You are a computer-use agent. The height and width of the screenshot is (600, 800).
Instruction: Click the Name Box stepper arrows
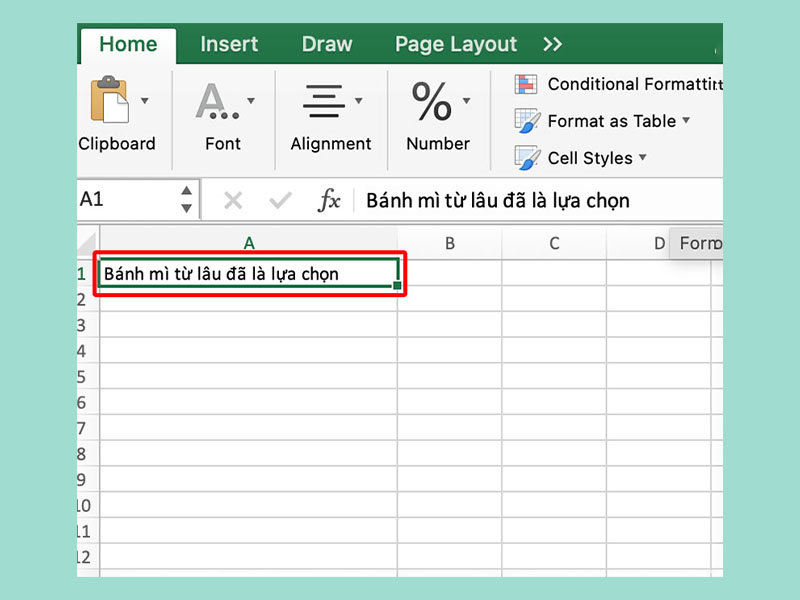[186, 200]
